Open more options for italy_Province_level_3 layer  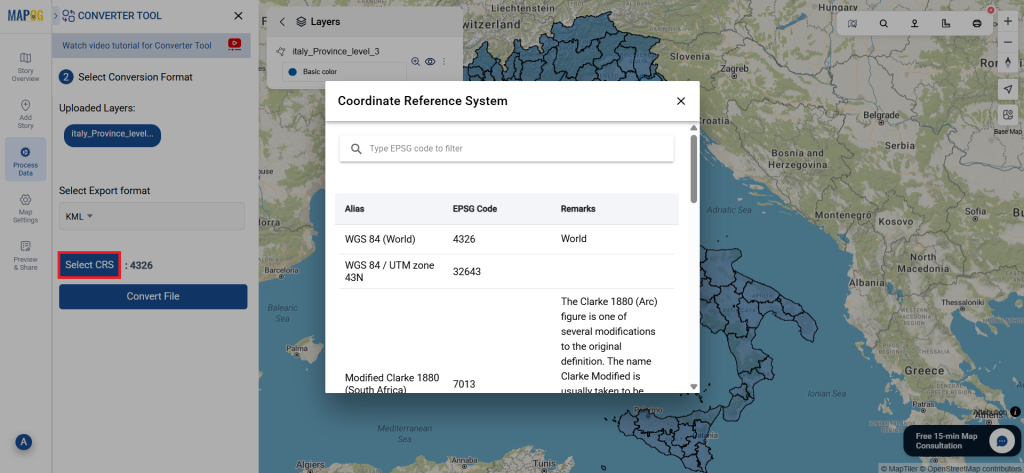444,61
